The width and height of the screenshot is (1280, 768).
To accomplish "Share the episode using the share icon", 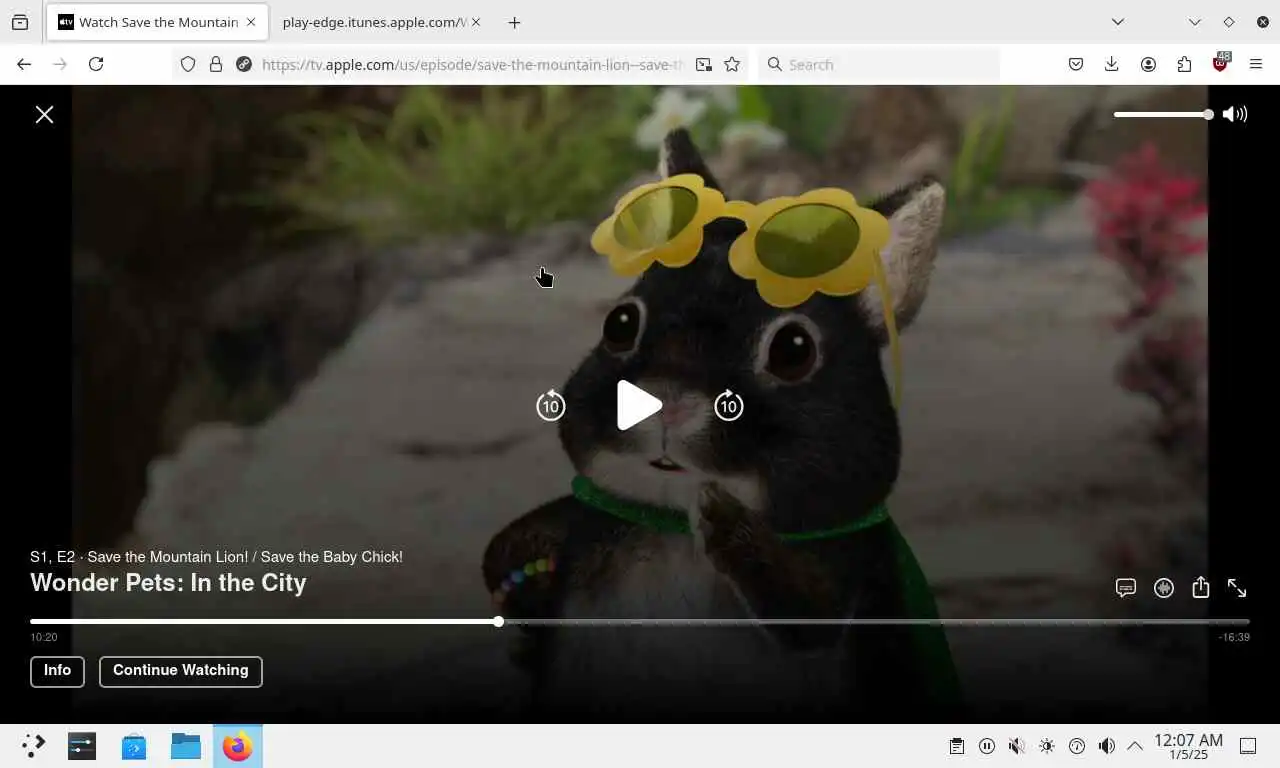I will coord(1201,587).
